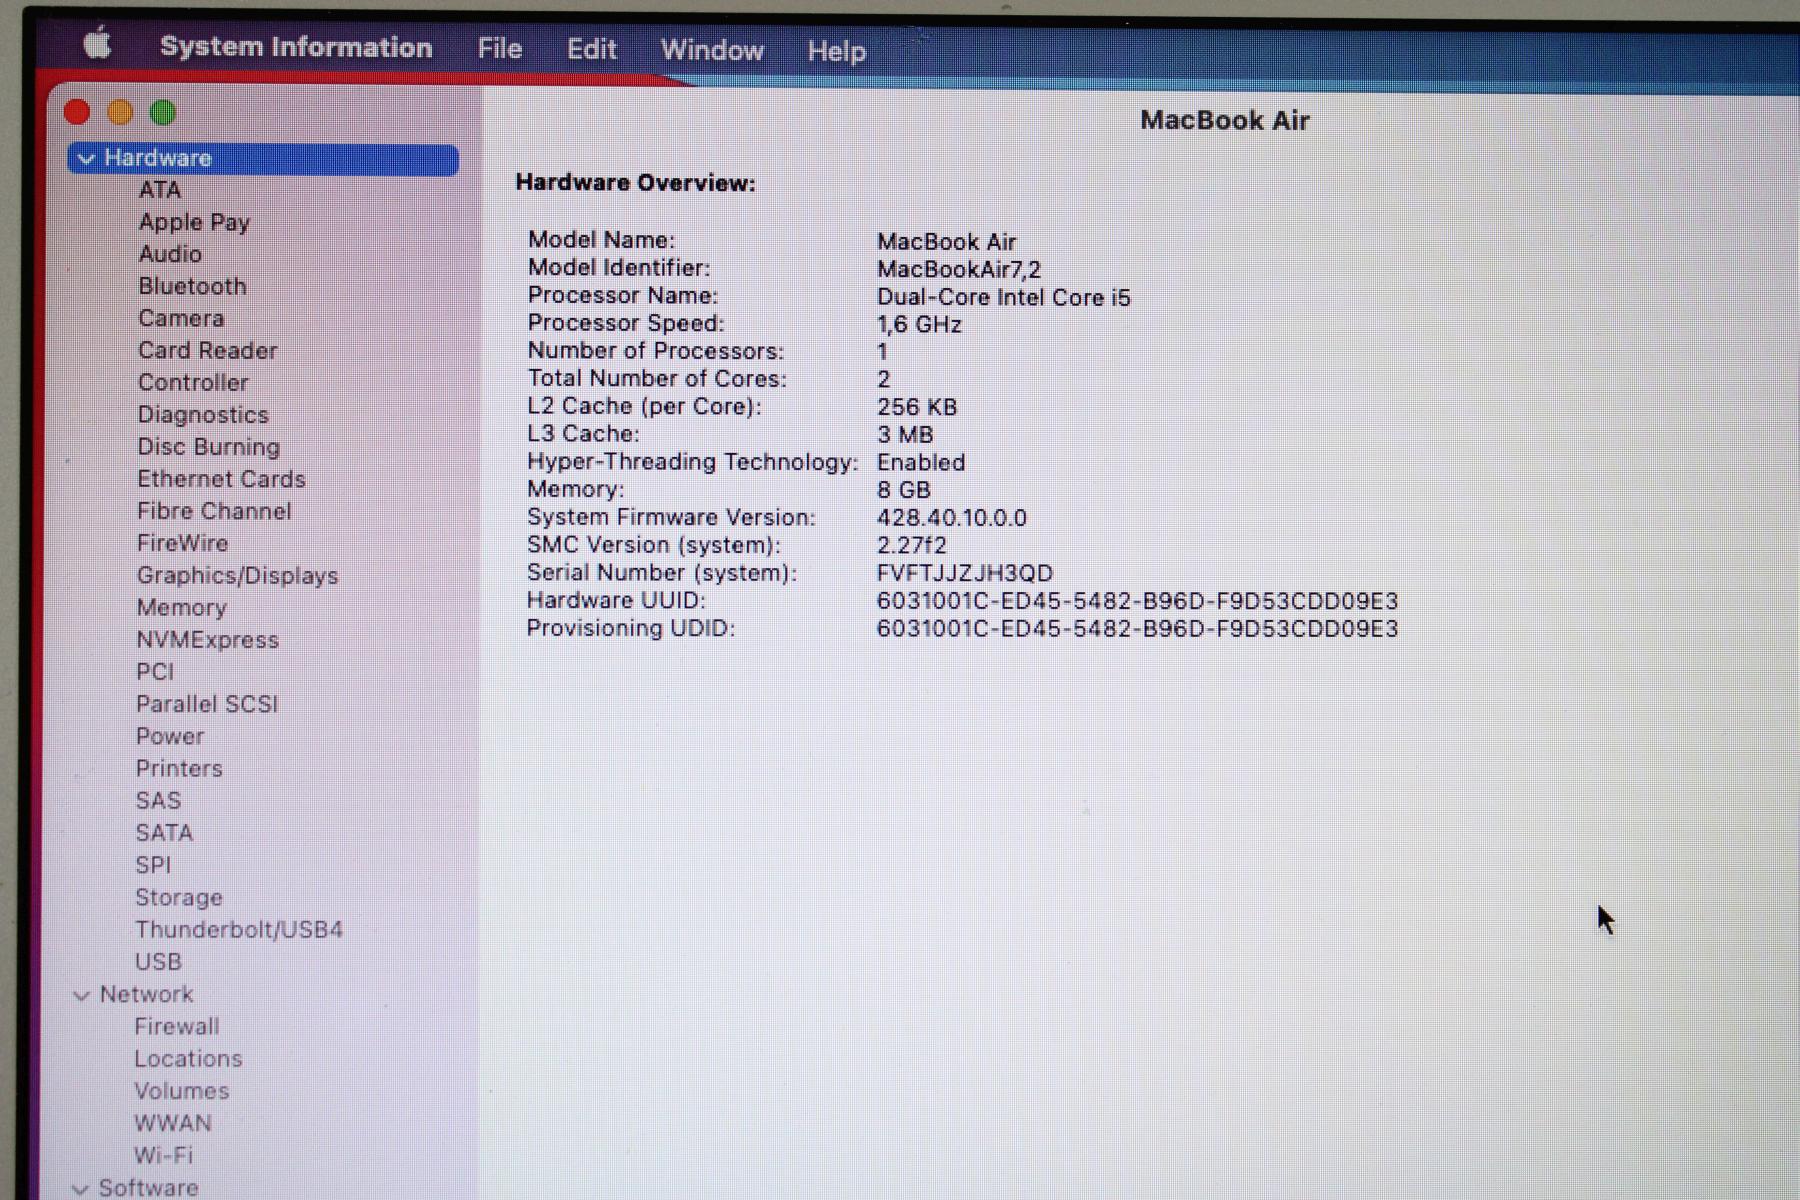
Task: Select SPI in the sidebar
Action: point(153,865)
